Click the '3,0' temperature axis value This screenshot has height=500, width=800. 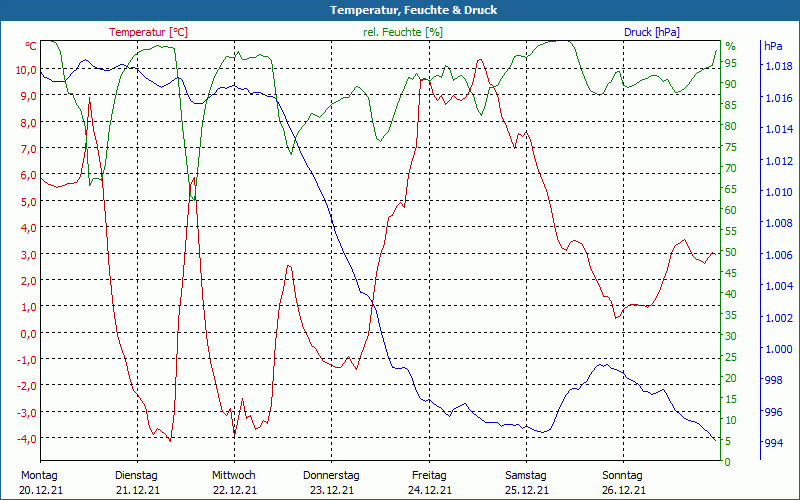point(28,254)
